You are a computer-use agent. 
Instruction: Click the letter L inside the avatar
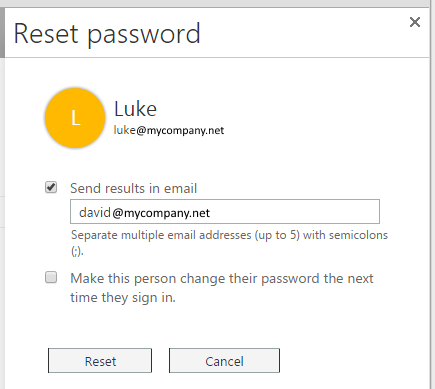76,118
